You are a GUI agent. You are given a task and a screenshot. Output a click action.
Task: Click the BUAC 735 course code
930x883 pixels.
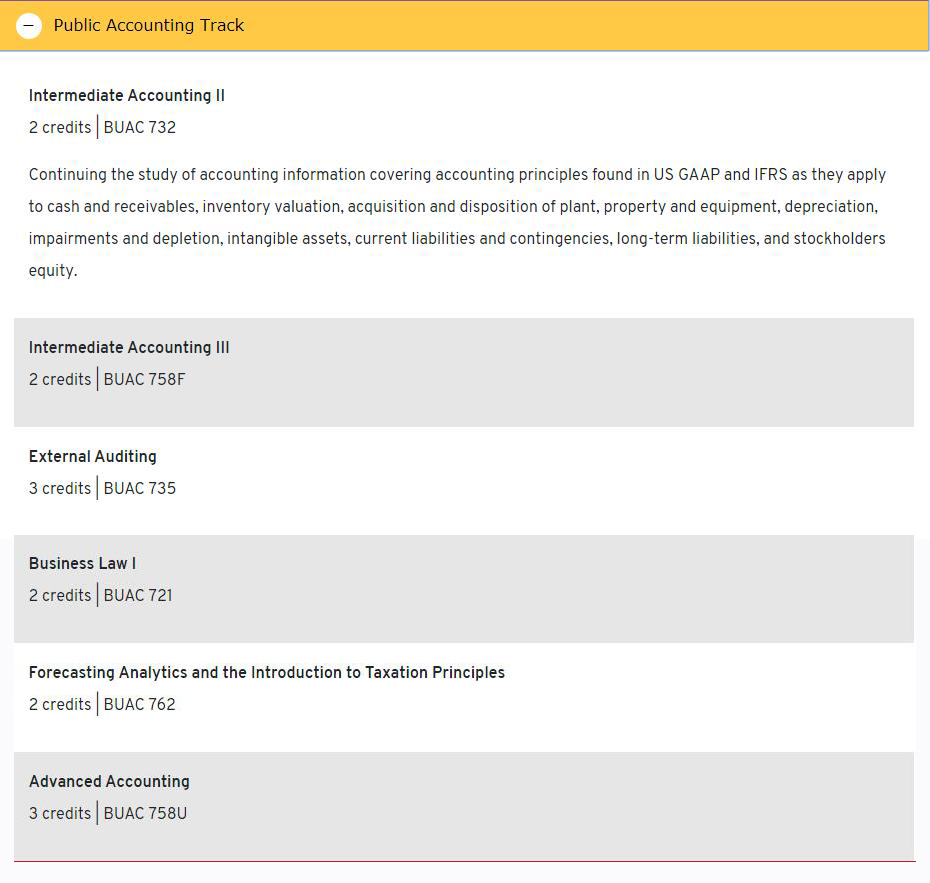click(x=140, y=489)
